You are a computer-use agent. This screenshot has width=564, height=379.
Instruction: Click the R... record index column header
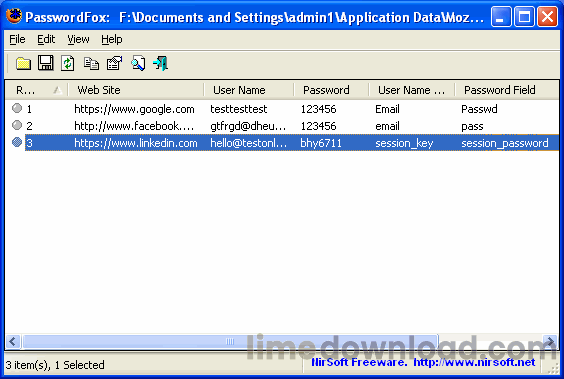point(37,90)
